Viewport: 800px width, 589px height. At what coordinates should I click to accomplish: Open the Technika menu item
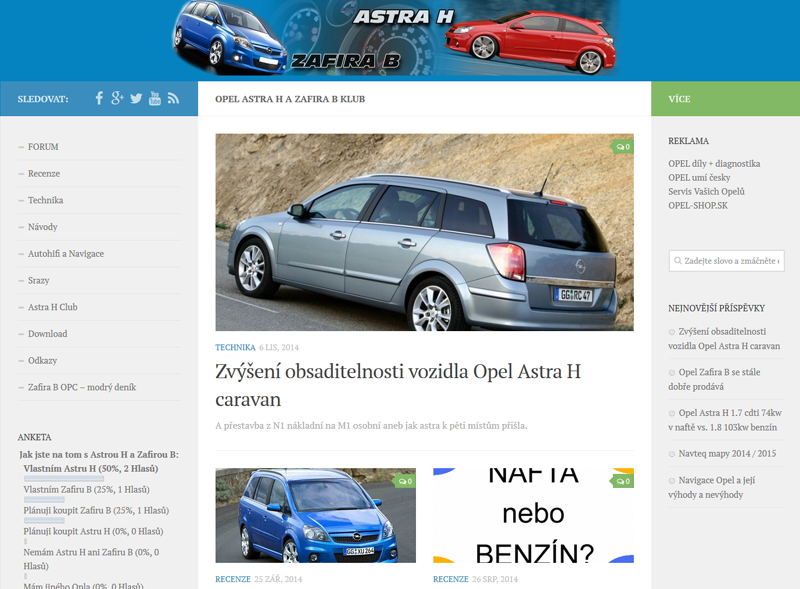tap(45, 200)
